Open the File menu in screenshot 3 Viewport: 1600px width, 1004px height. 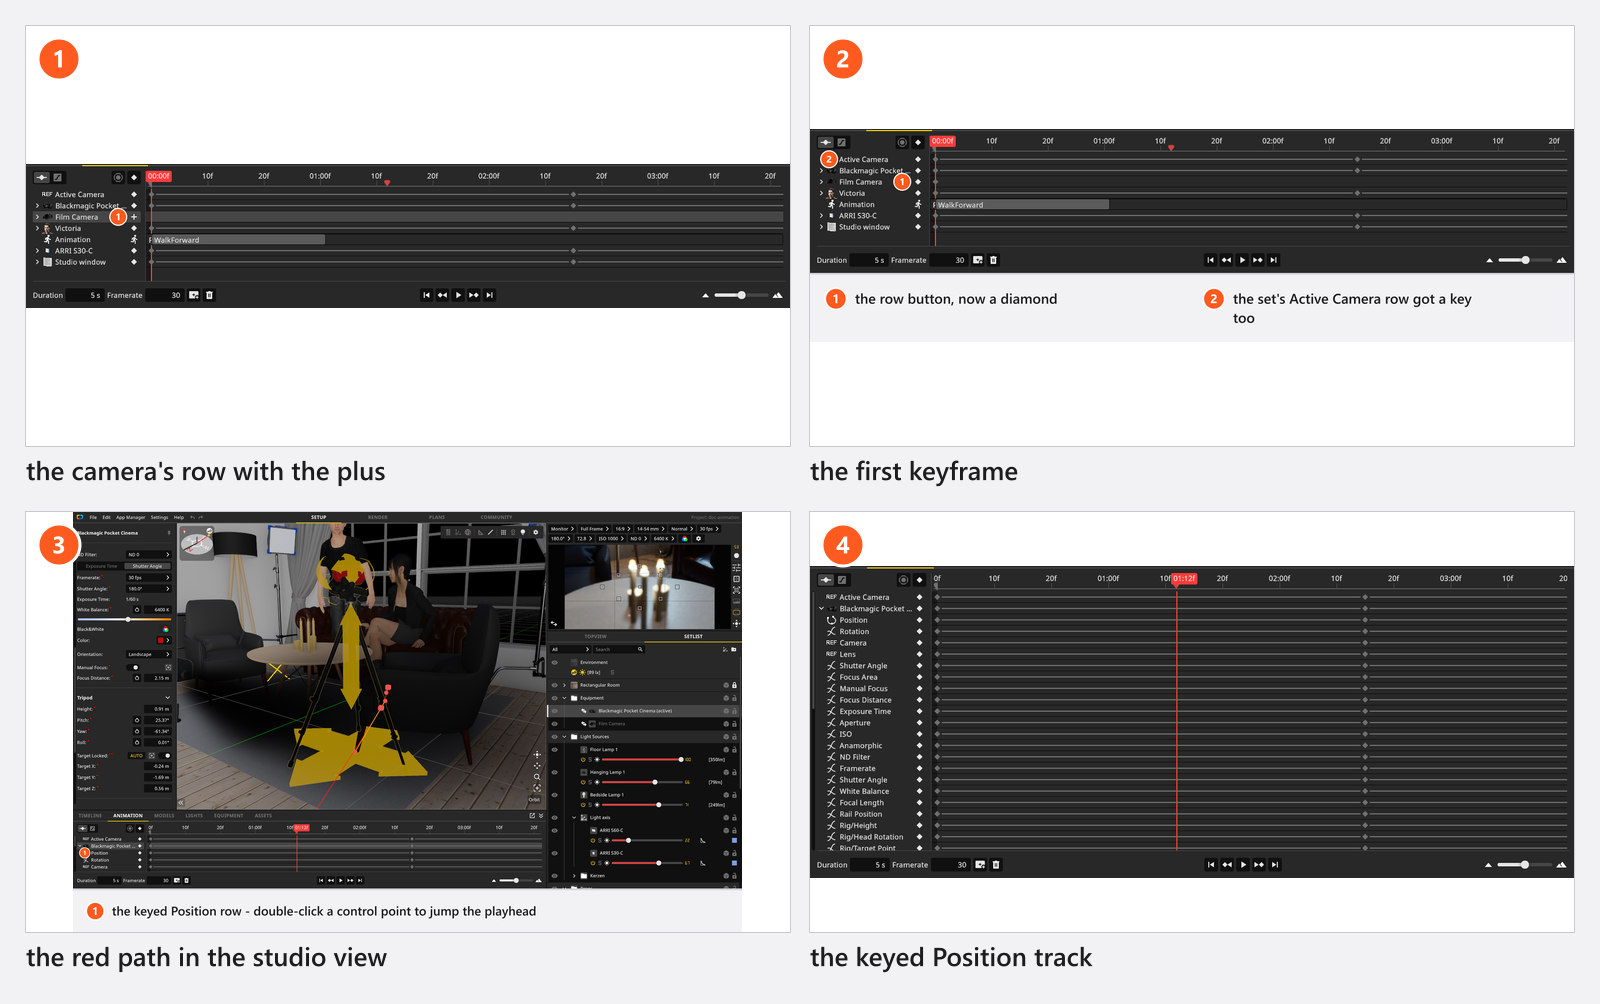(x=93, y=517)
